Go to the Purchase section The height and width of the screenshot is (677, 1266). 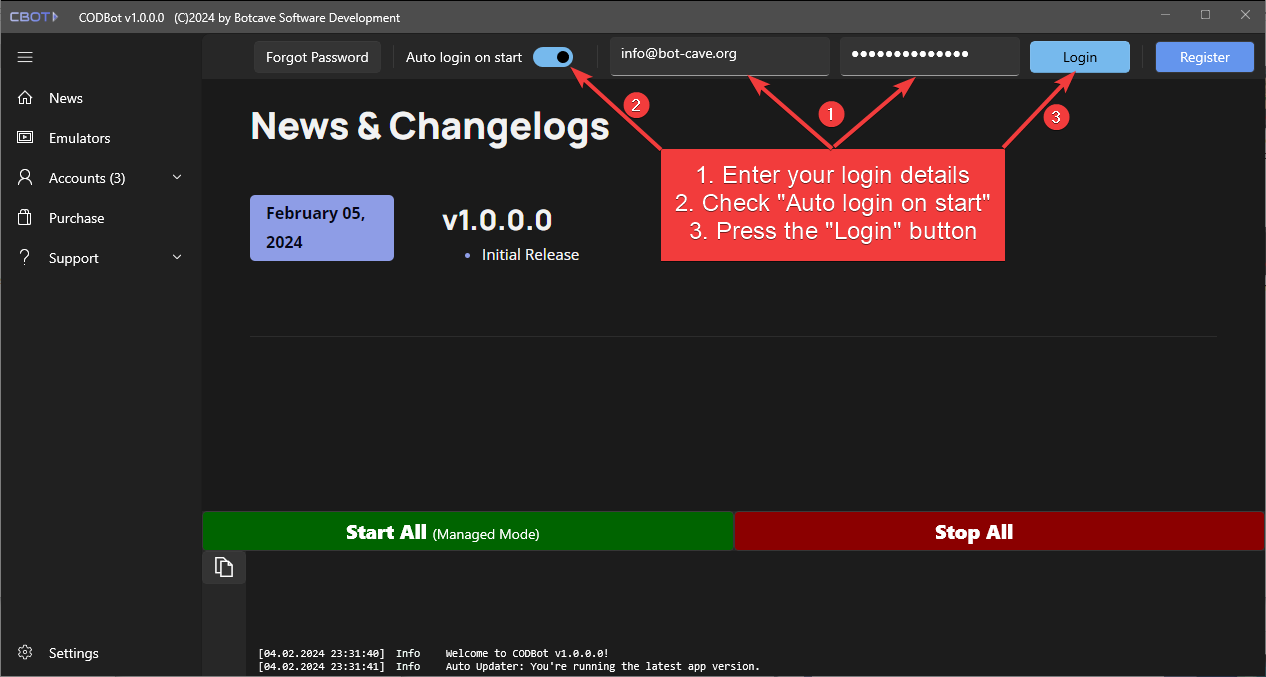(76, 218)
